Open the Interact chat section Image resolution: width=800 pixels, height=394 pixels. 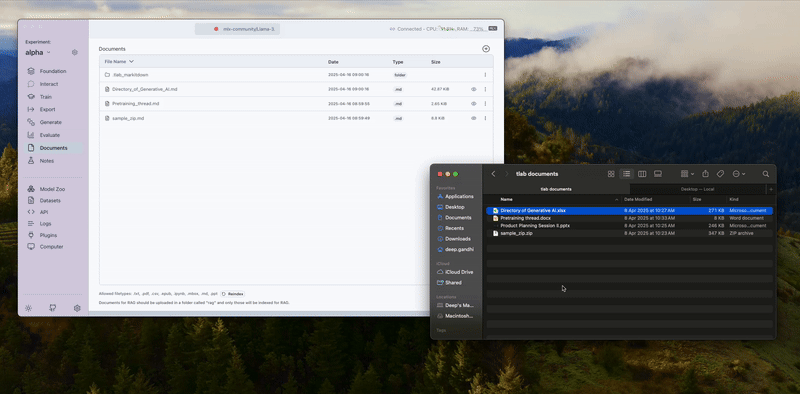point(43,84)
